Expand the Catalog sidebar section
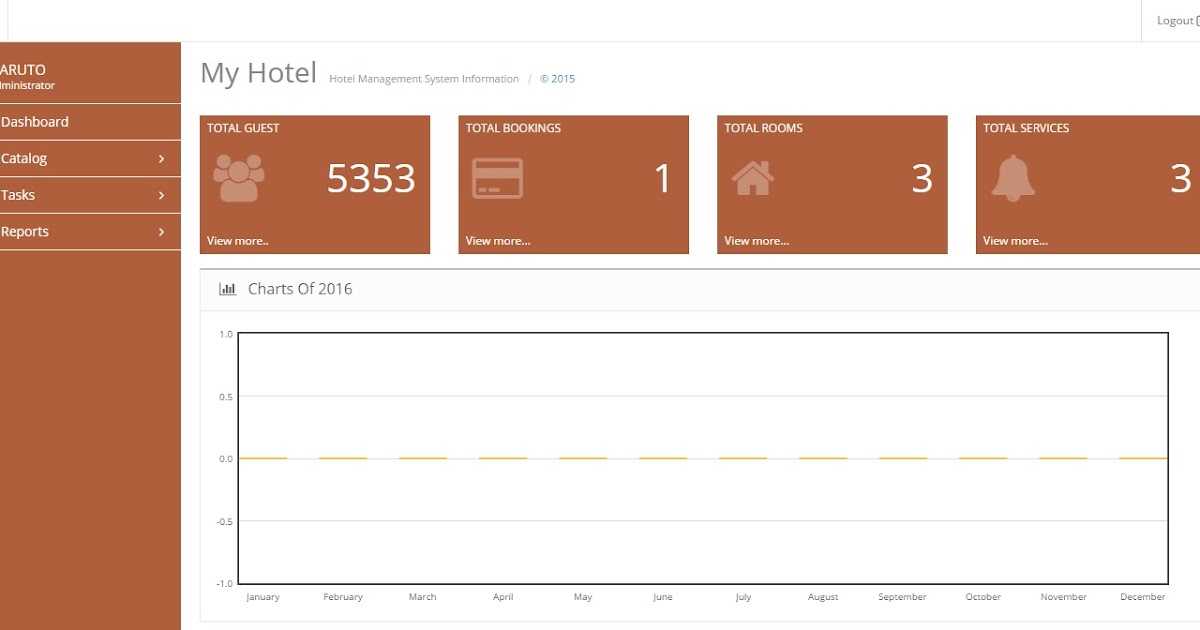Viewport: 1200px width, 630px height. 161,158
